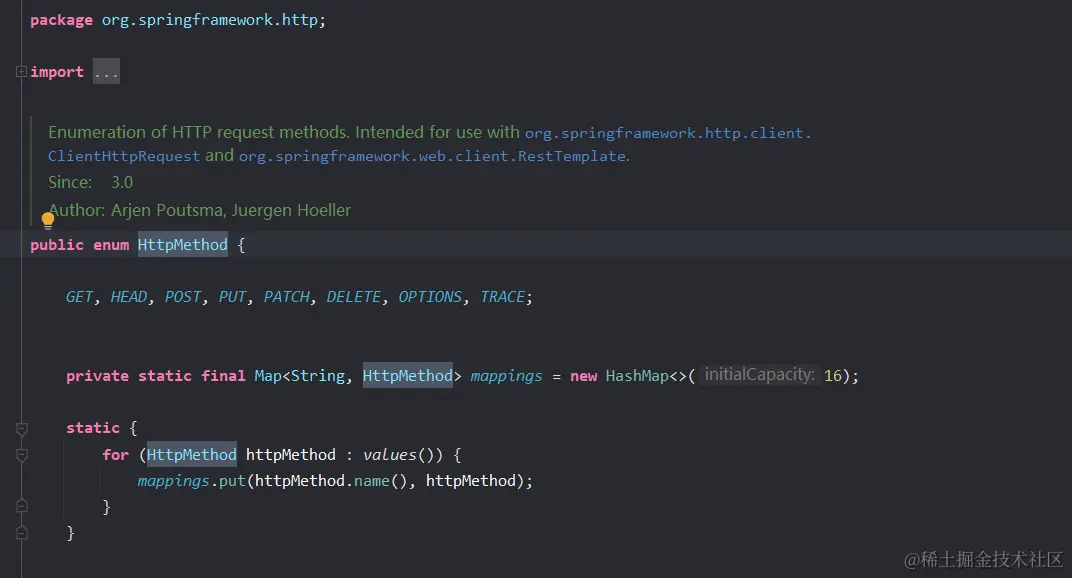Click HttpMethod type in the for loop
The height and width of the screenshot is (578, 1072).
click(191, 454)
